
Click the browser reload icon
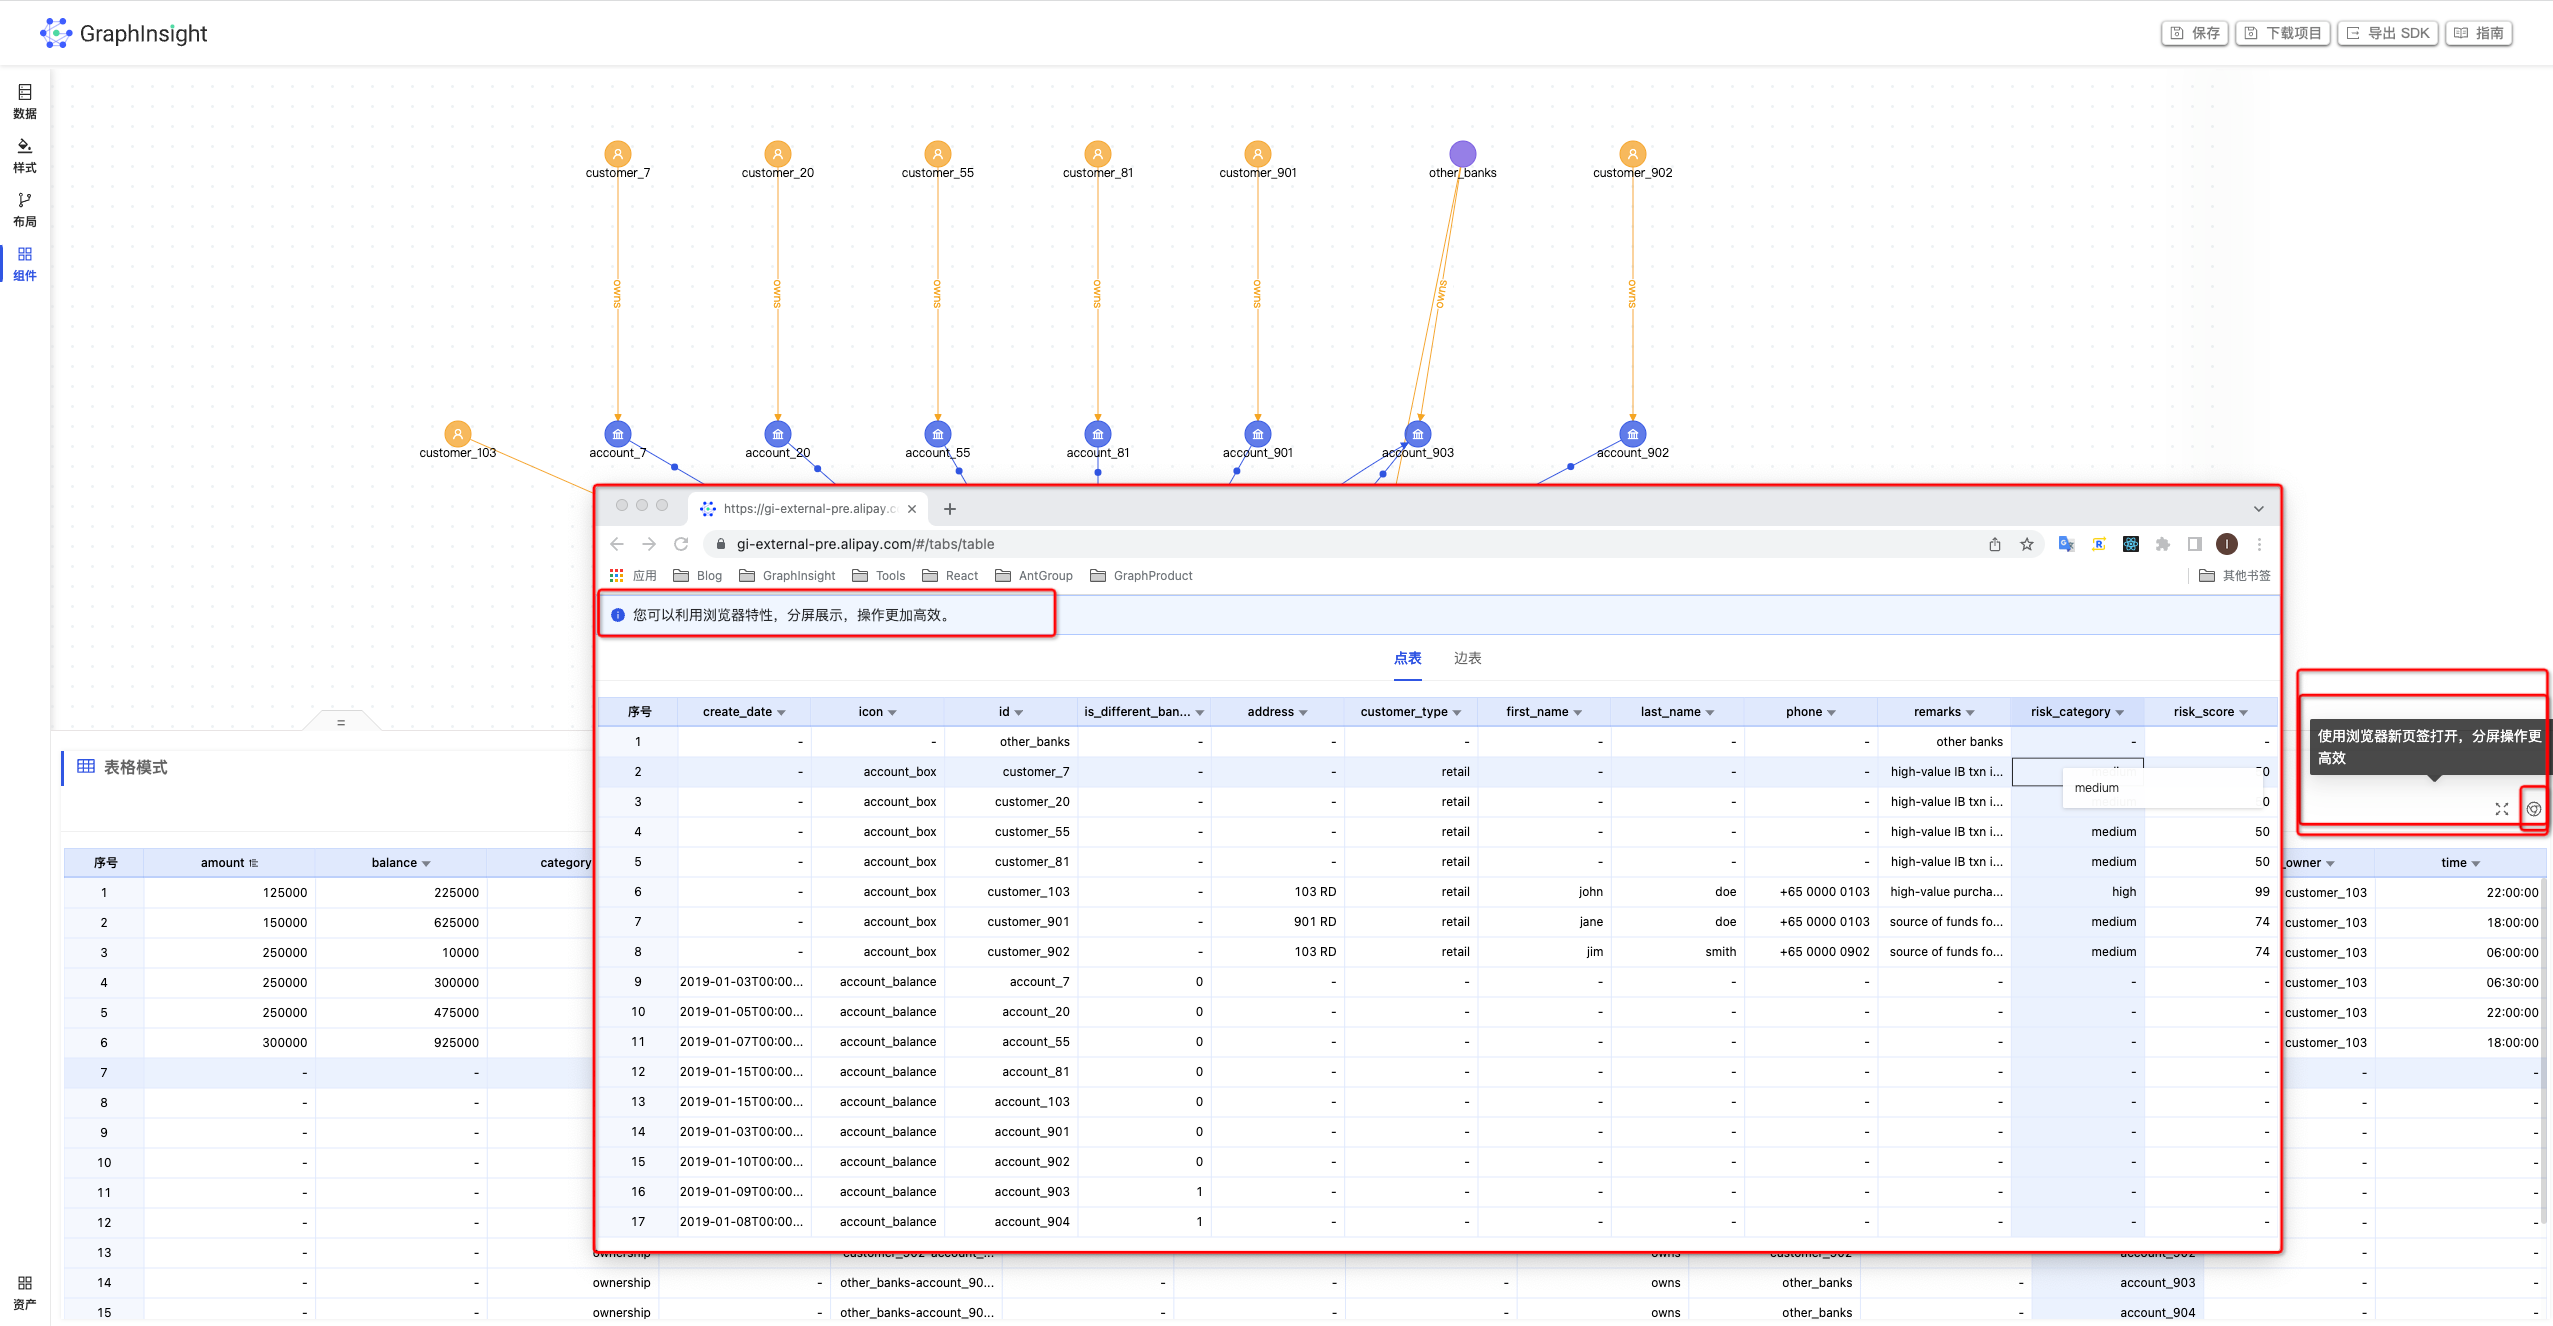(x=681, y=544)
